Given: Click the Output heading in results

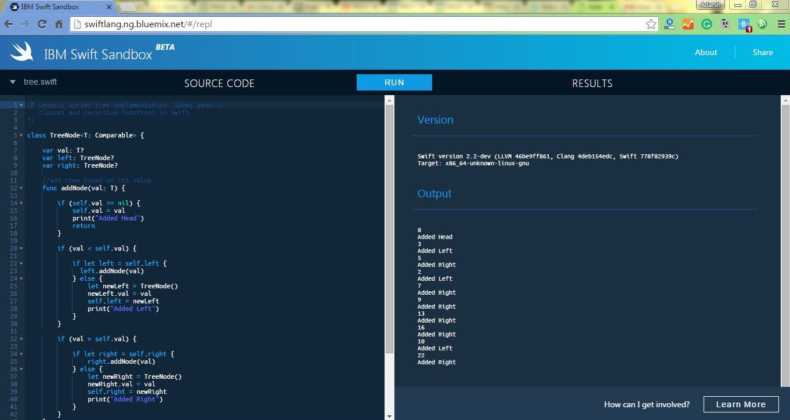Looking at the screenshot, I should click(x=434, y=193).
